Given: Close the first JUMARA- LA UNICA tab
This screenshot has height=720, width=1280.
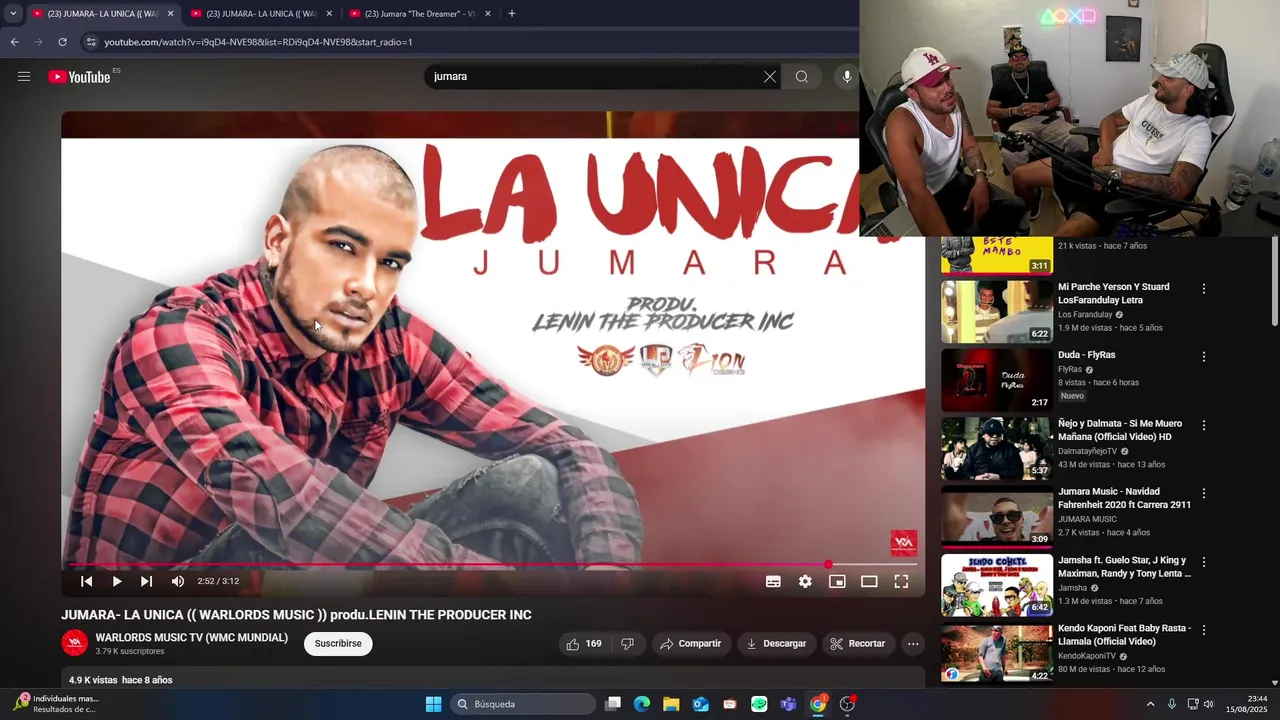Looking at the screenshot, I should [x=170, y=14].
